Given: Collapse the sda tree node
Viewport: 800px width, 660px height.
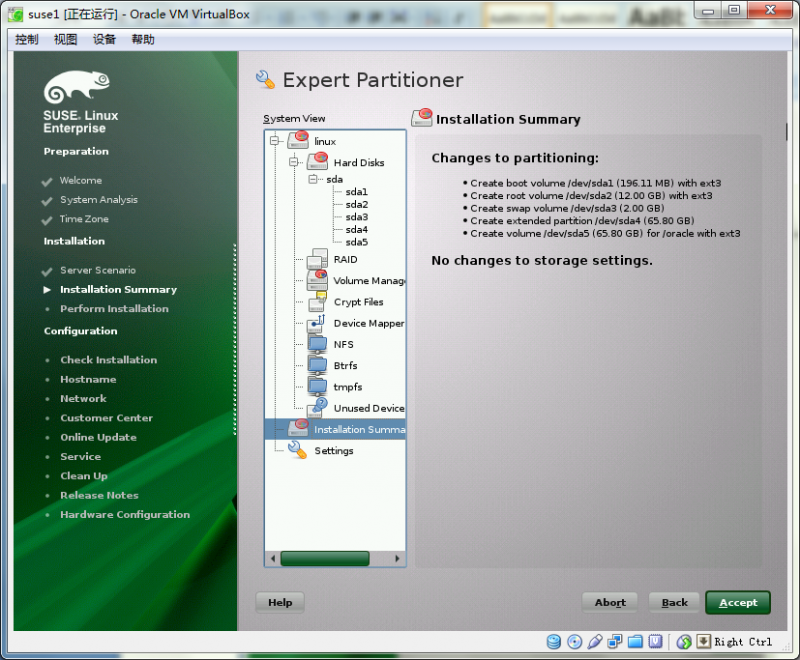Looking at the screenshot, I should click(313, 179).
